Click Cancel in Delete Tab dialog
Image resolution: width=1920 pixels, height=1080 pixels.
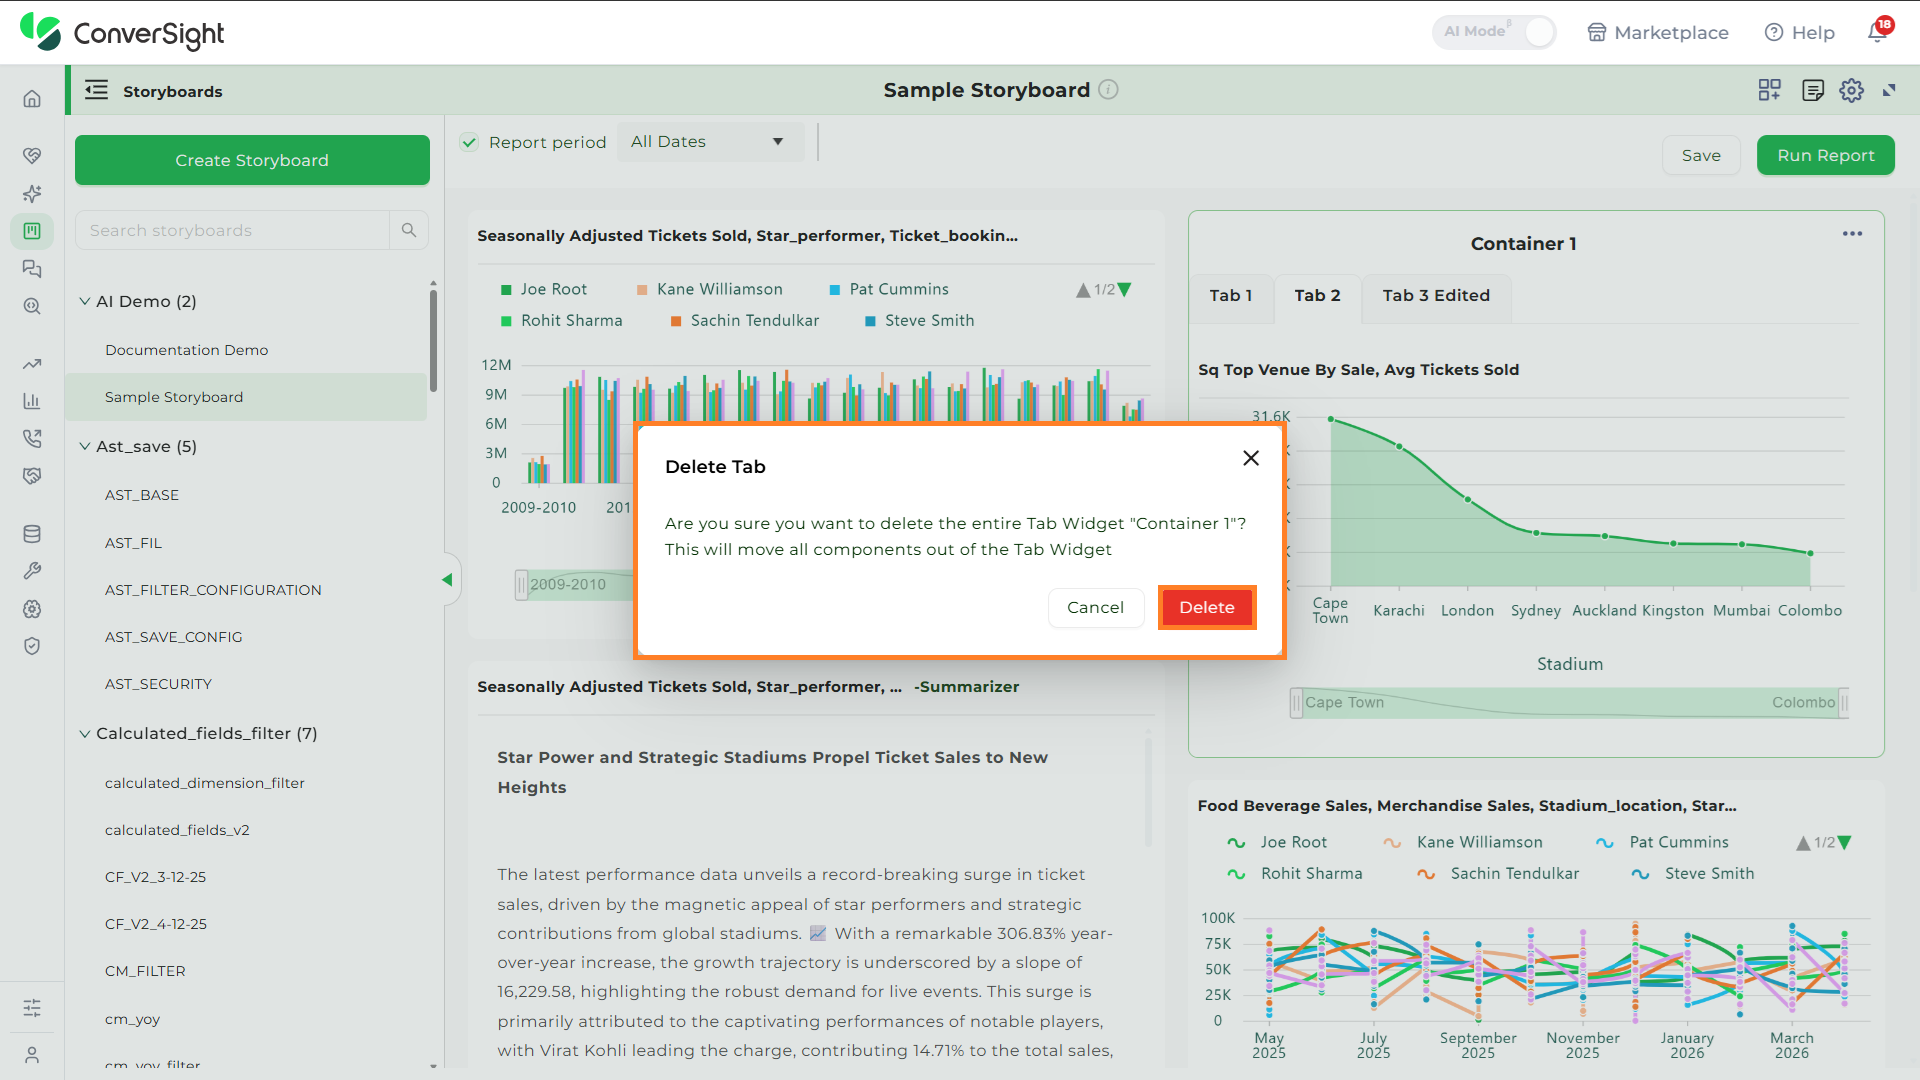[x=1095, y=607]
